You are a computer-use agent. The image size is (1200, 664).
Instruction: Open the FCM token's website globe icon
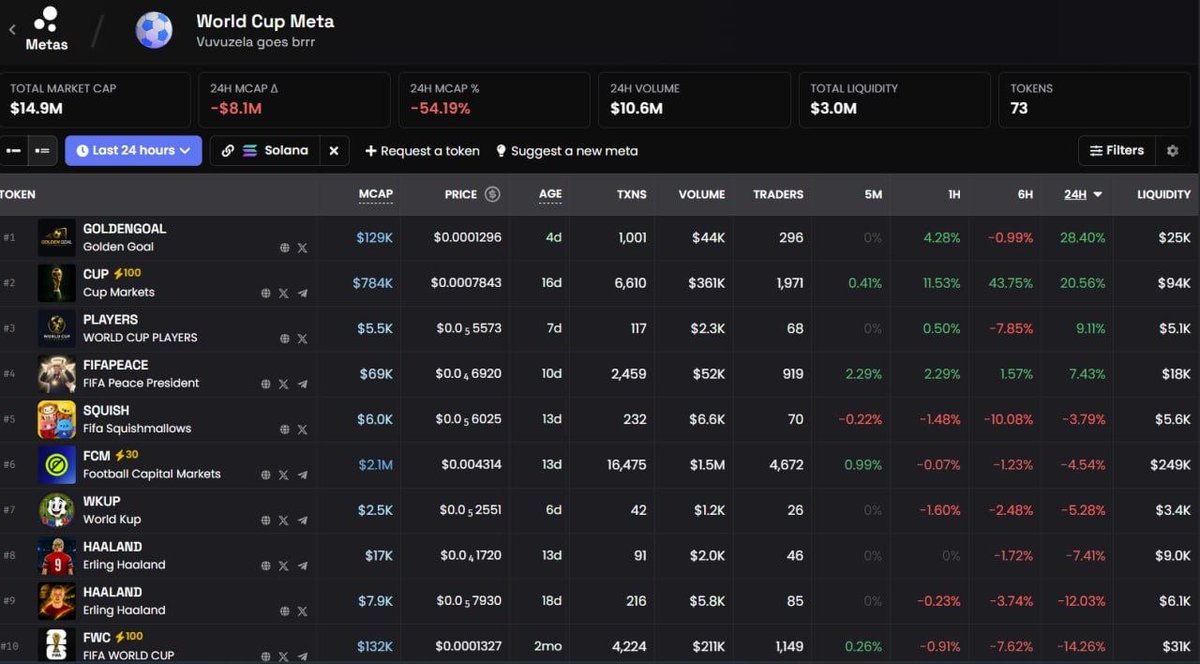[265, 475]
